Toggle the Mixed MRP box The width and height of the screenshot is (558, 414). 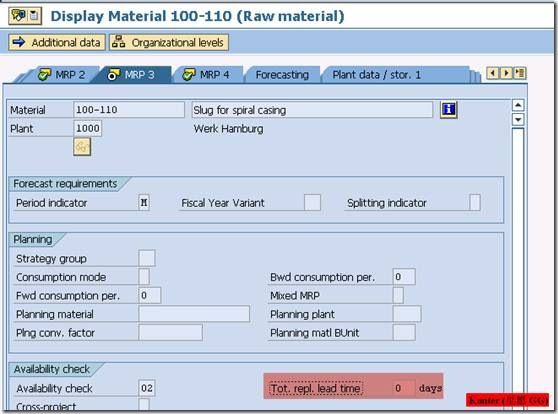398,295
